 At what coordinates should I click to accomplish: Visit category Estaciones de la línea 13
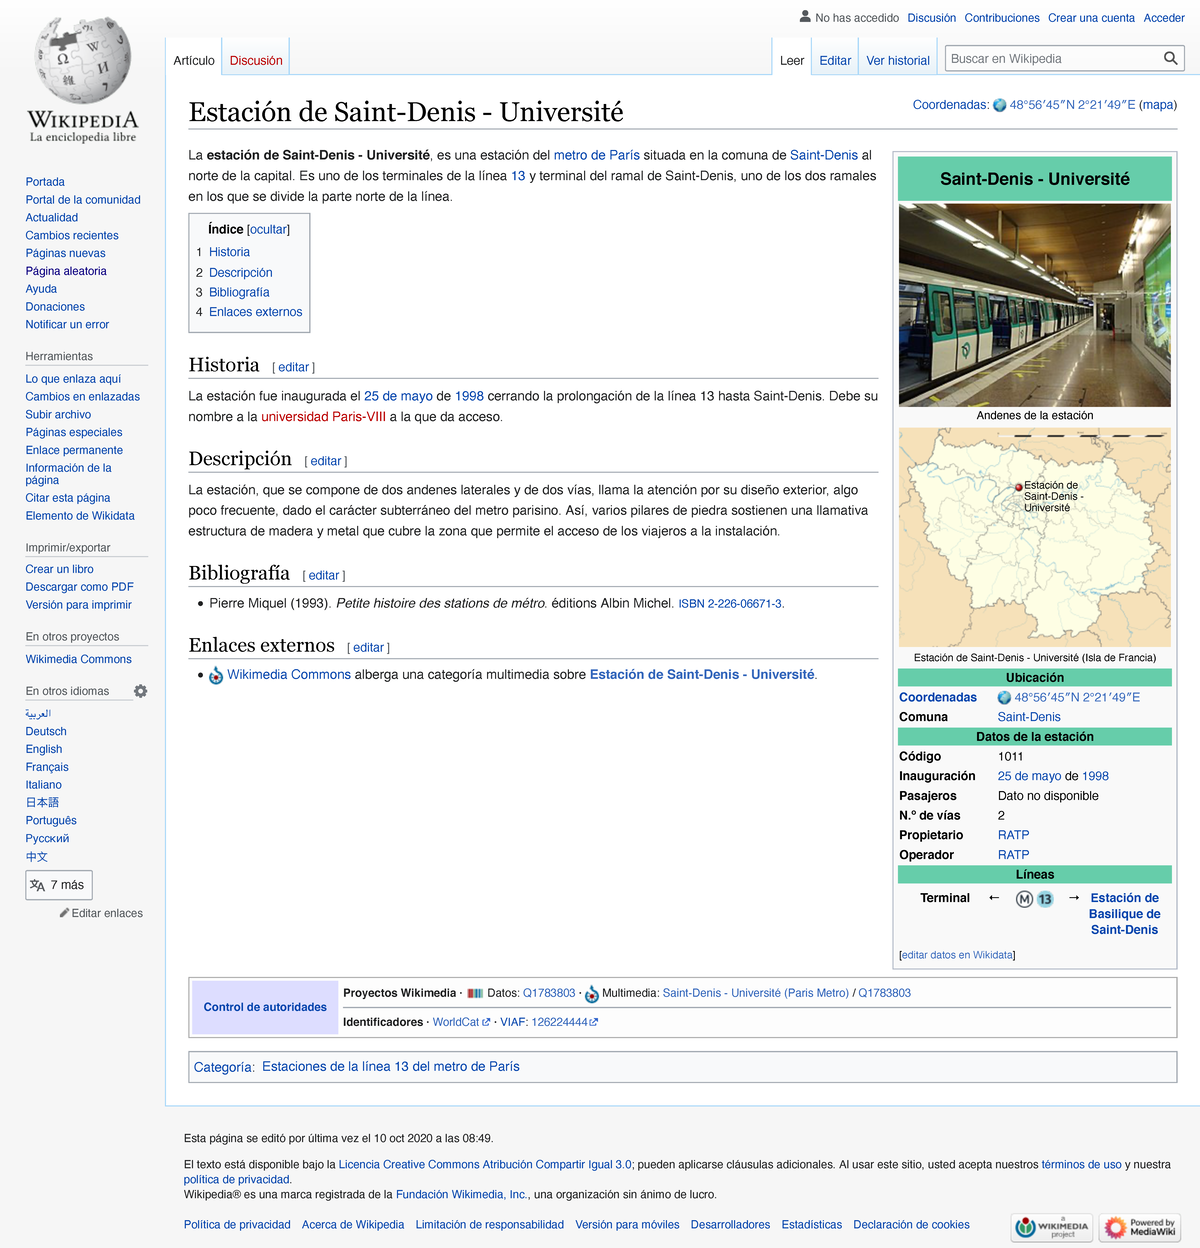(x=389, y=1066)
